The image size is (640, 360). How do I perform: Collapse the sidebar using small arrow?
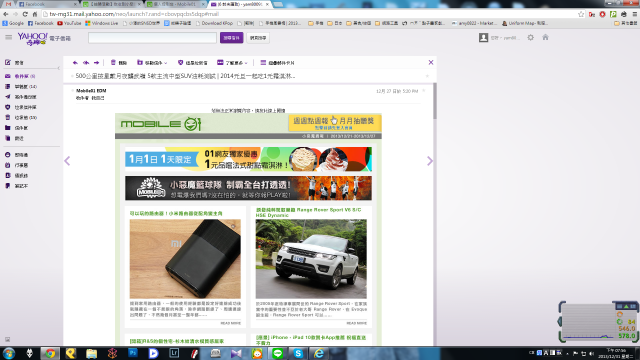coord(59,68)
